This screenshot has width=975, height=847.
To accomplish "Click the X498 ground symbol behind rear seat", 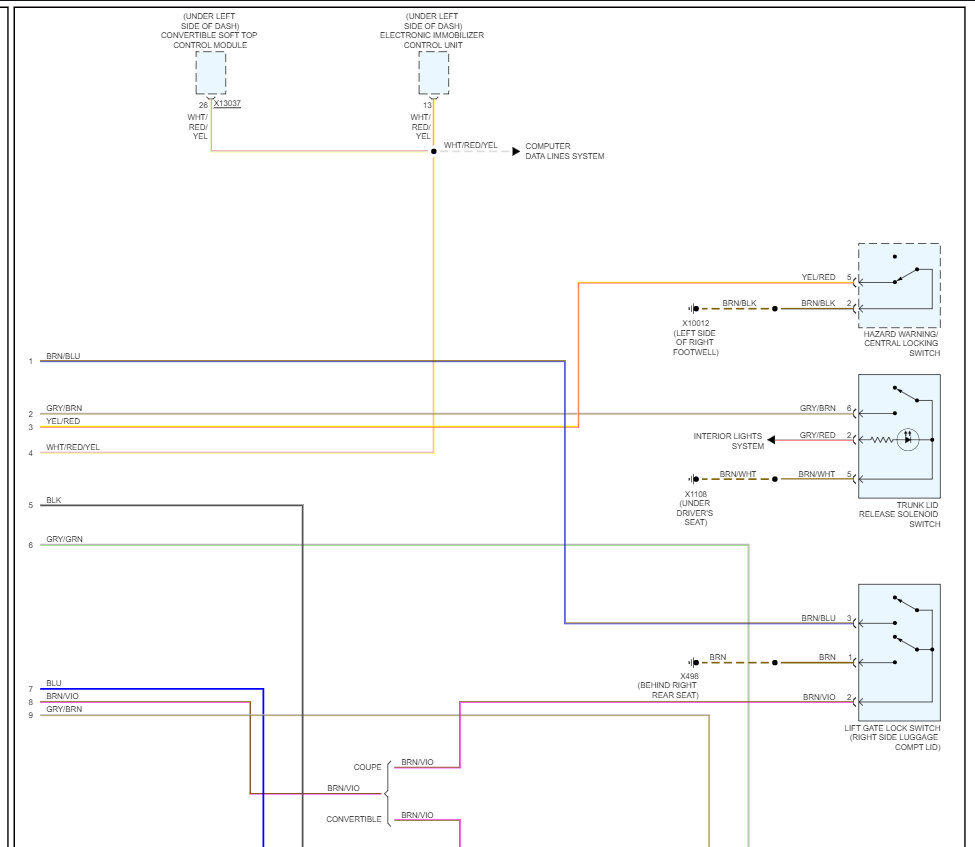I will pos(694,663).
